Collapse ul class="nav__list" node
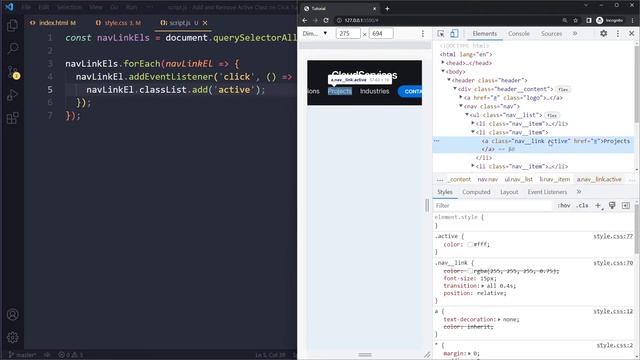This screenshot has width=640, height=360. tap(467, 115)
